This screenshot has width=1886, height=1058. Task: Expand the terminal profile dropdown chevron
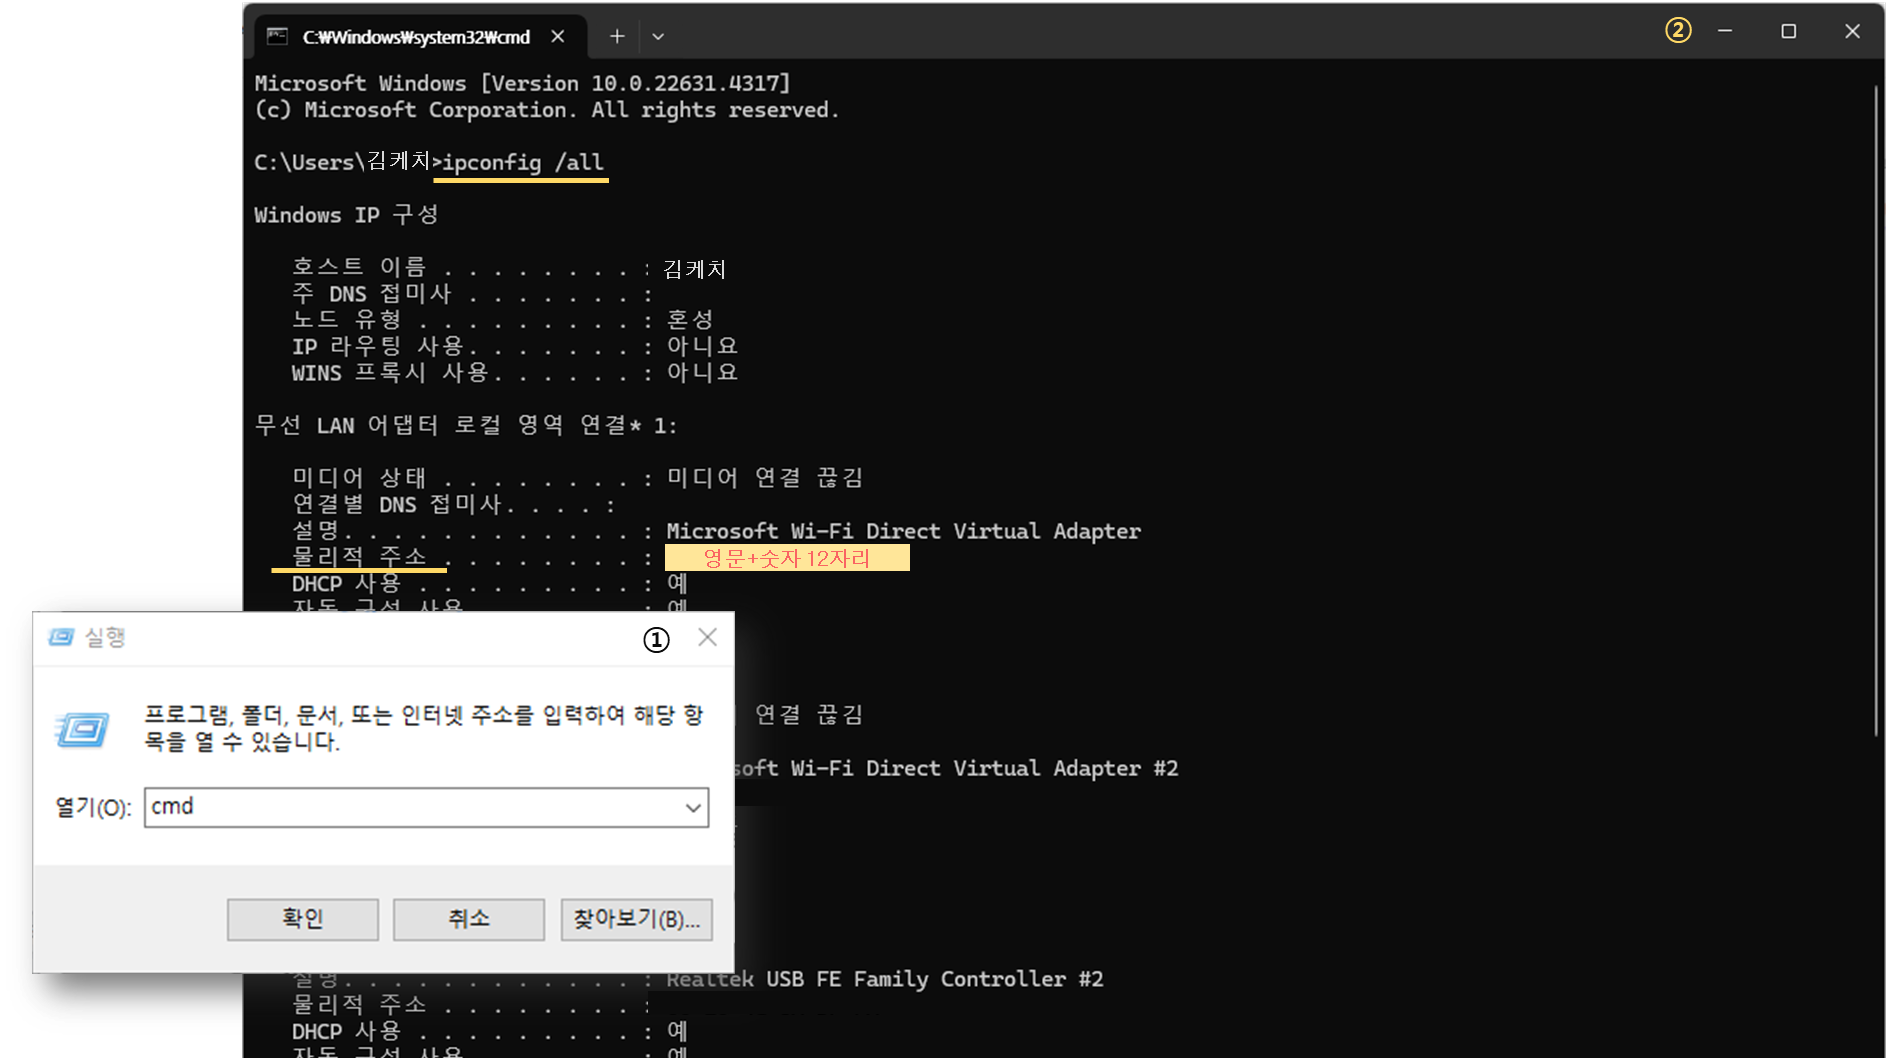(x=658, y=37)
